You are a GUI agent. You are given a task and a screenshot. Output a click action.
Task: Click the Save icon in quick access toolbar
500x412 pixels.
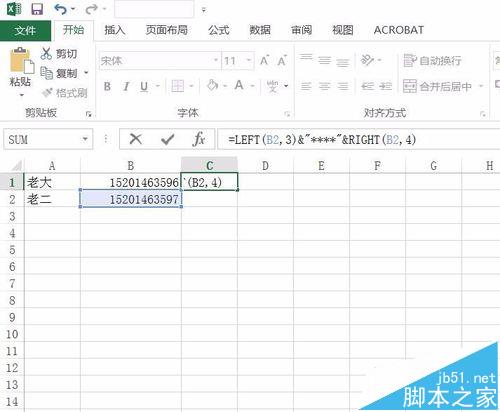pos(37,9)
